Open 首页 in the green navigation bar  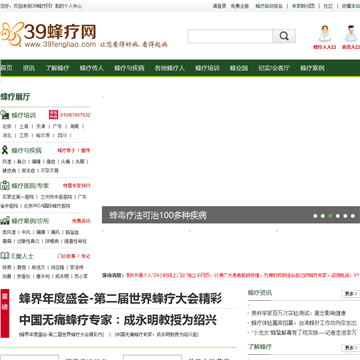click(6, 68)
